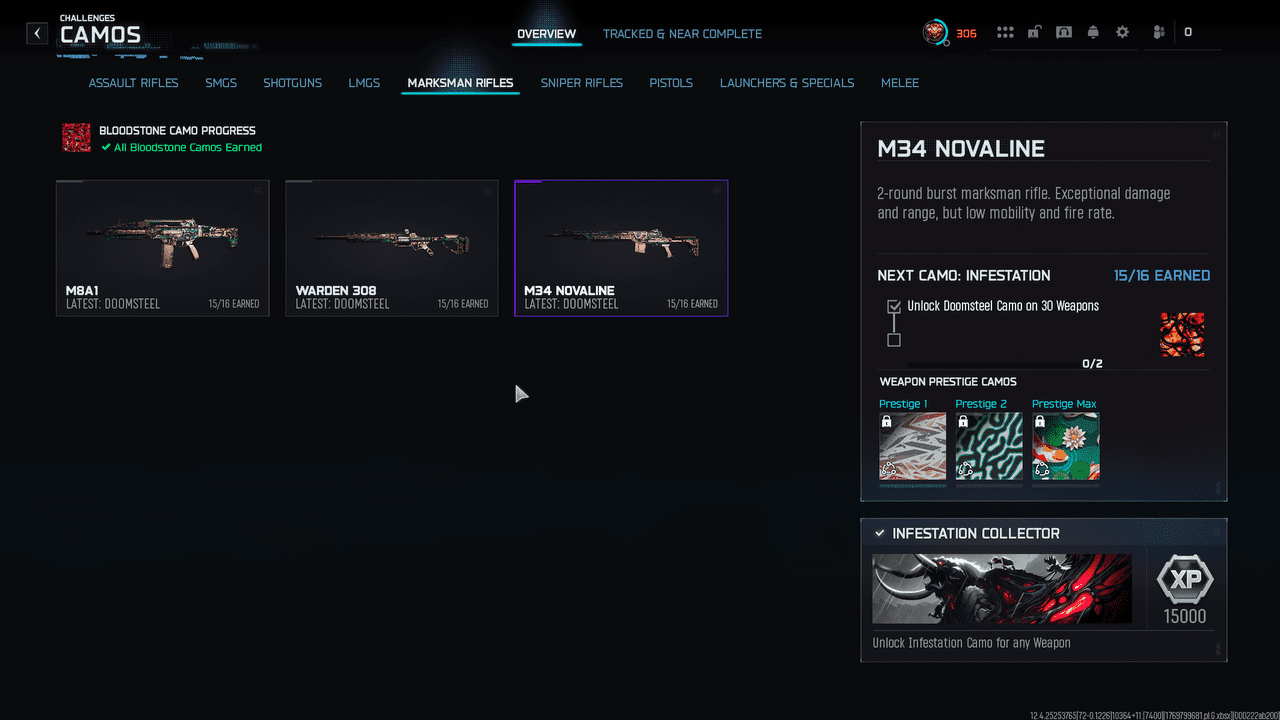Click the back arrow beside Camos title
The image size is (1280, 720).
37,34
